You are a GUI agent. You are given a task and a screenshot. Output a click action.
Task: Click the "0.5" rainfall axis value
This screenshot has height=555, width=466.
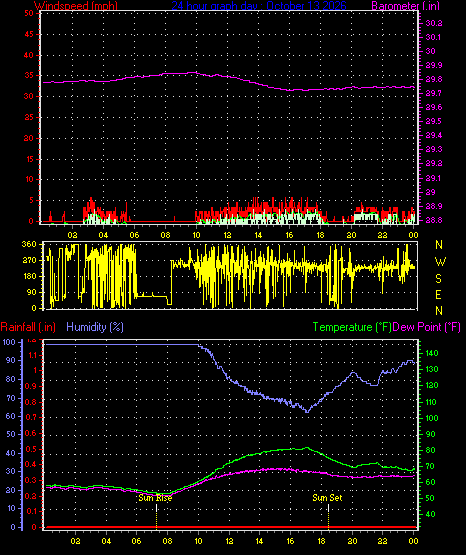click(x=31, y=450)
